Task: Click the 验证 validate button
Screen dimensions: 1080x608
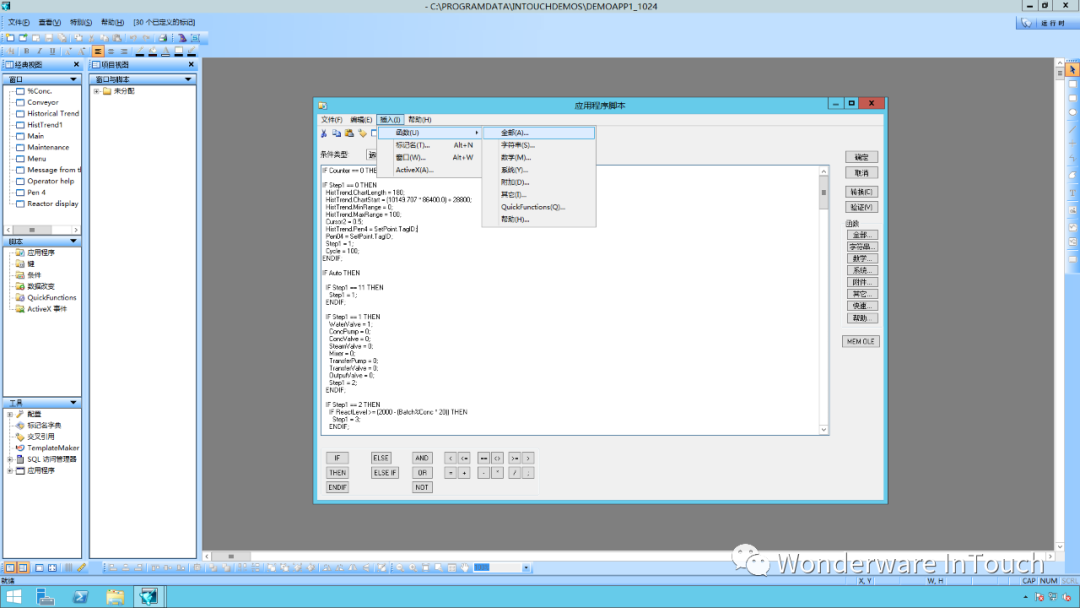Action: (x=860, y=206)
